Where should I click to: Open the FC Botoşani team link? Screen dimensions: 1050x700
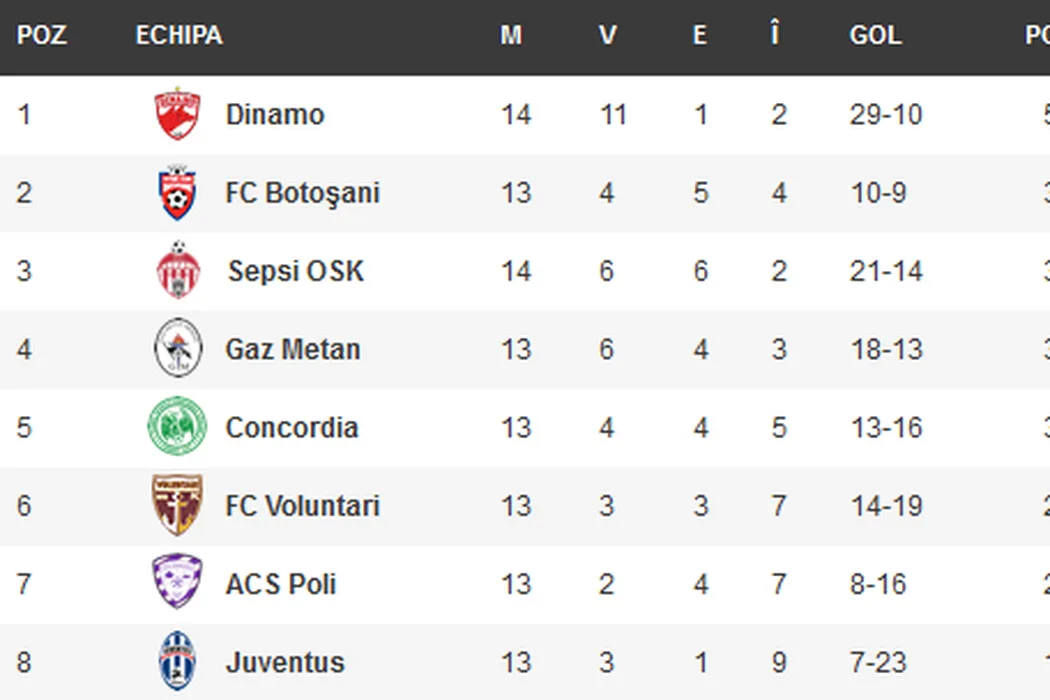click(x=302, y=193)
